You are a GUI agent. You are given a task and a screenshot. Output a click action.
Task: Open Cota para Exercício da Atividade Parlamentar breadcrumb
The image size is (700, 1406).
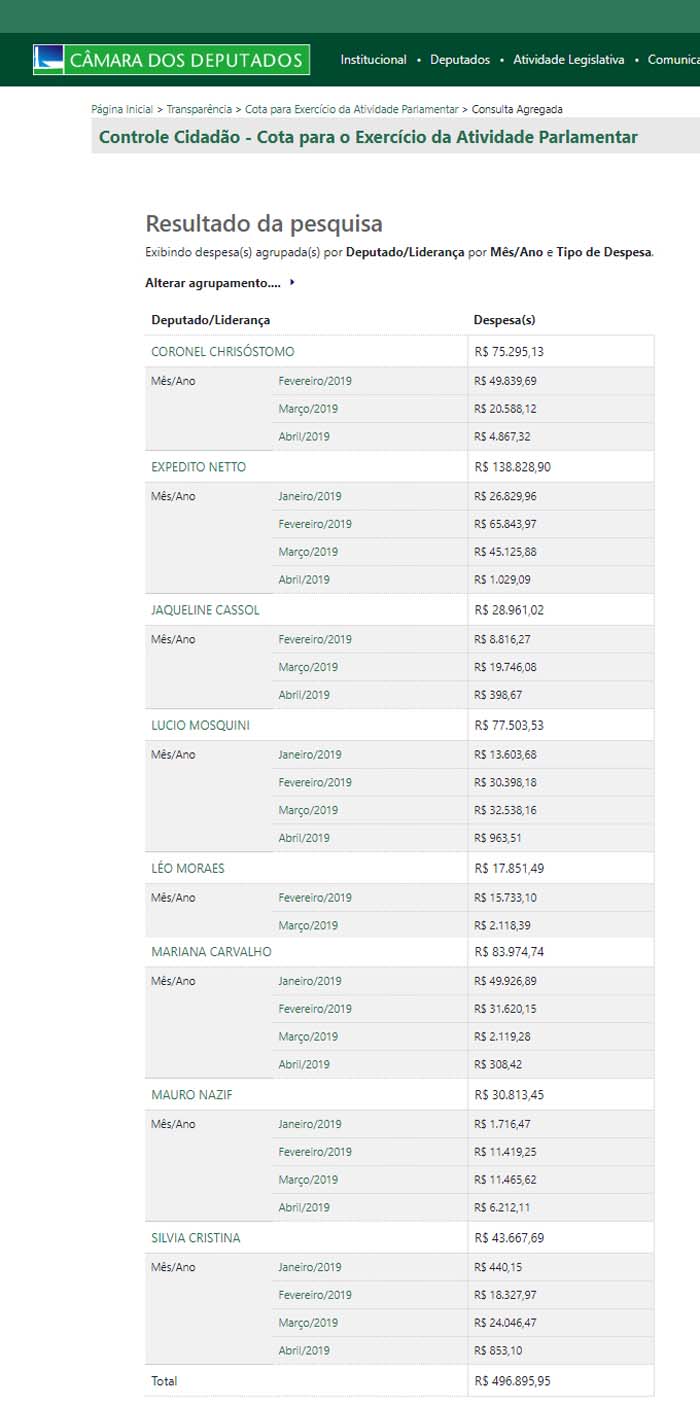click(352, 109)
